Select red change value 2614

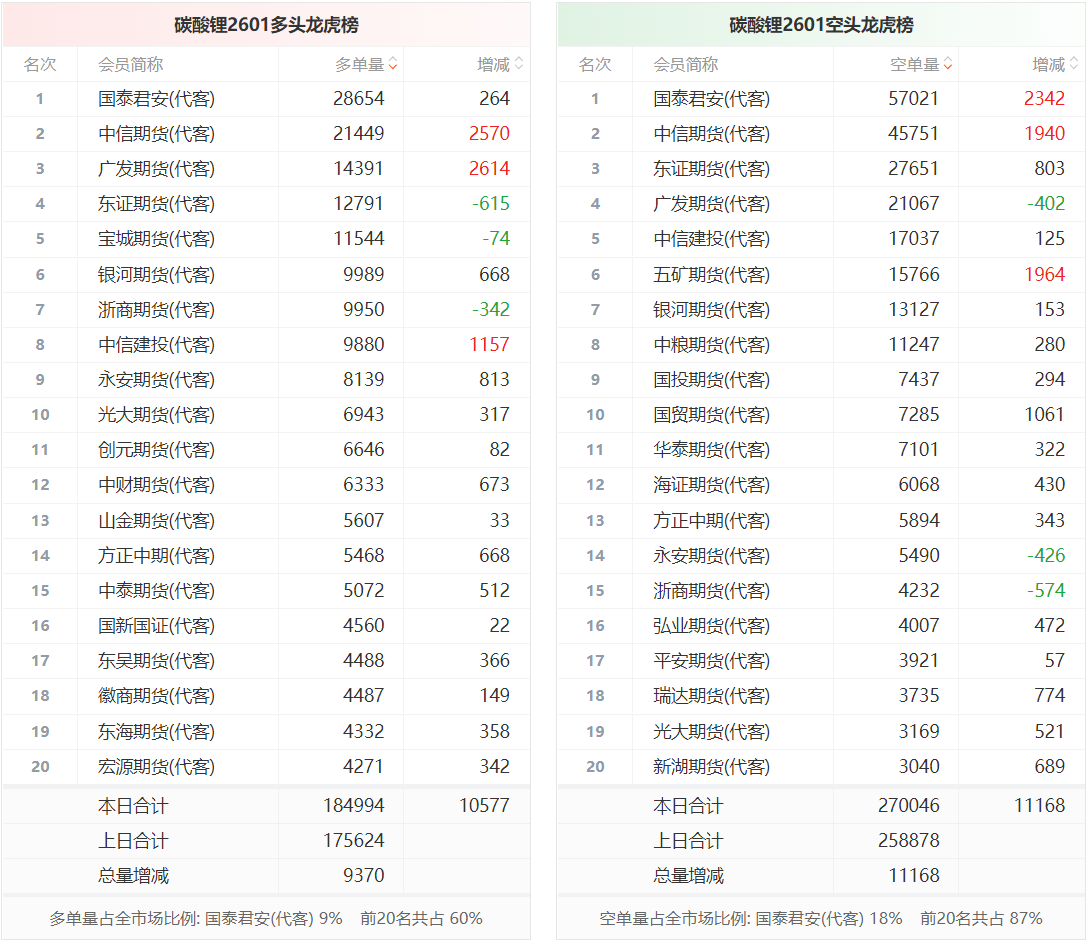[489, 169]
